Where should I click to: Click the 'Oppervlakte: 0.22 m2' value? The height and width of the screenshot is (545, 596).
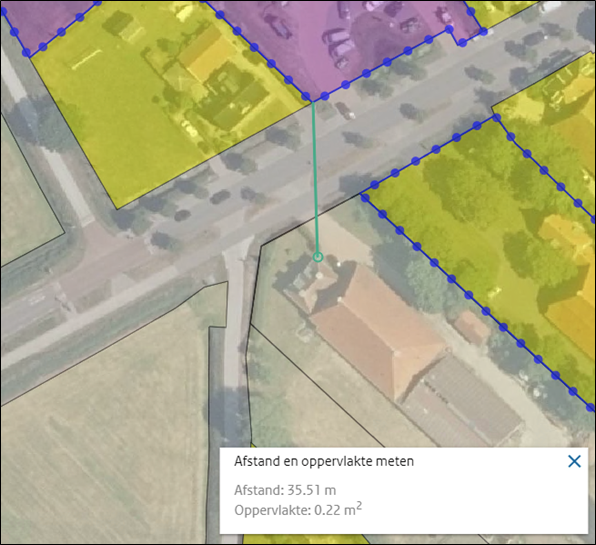point(298,509)
